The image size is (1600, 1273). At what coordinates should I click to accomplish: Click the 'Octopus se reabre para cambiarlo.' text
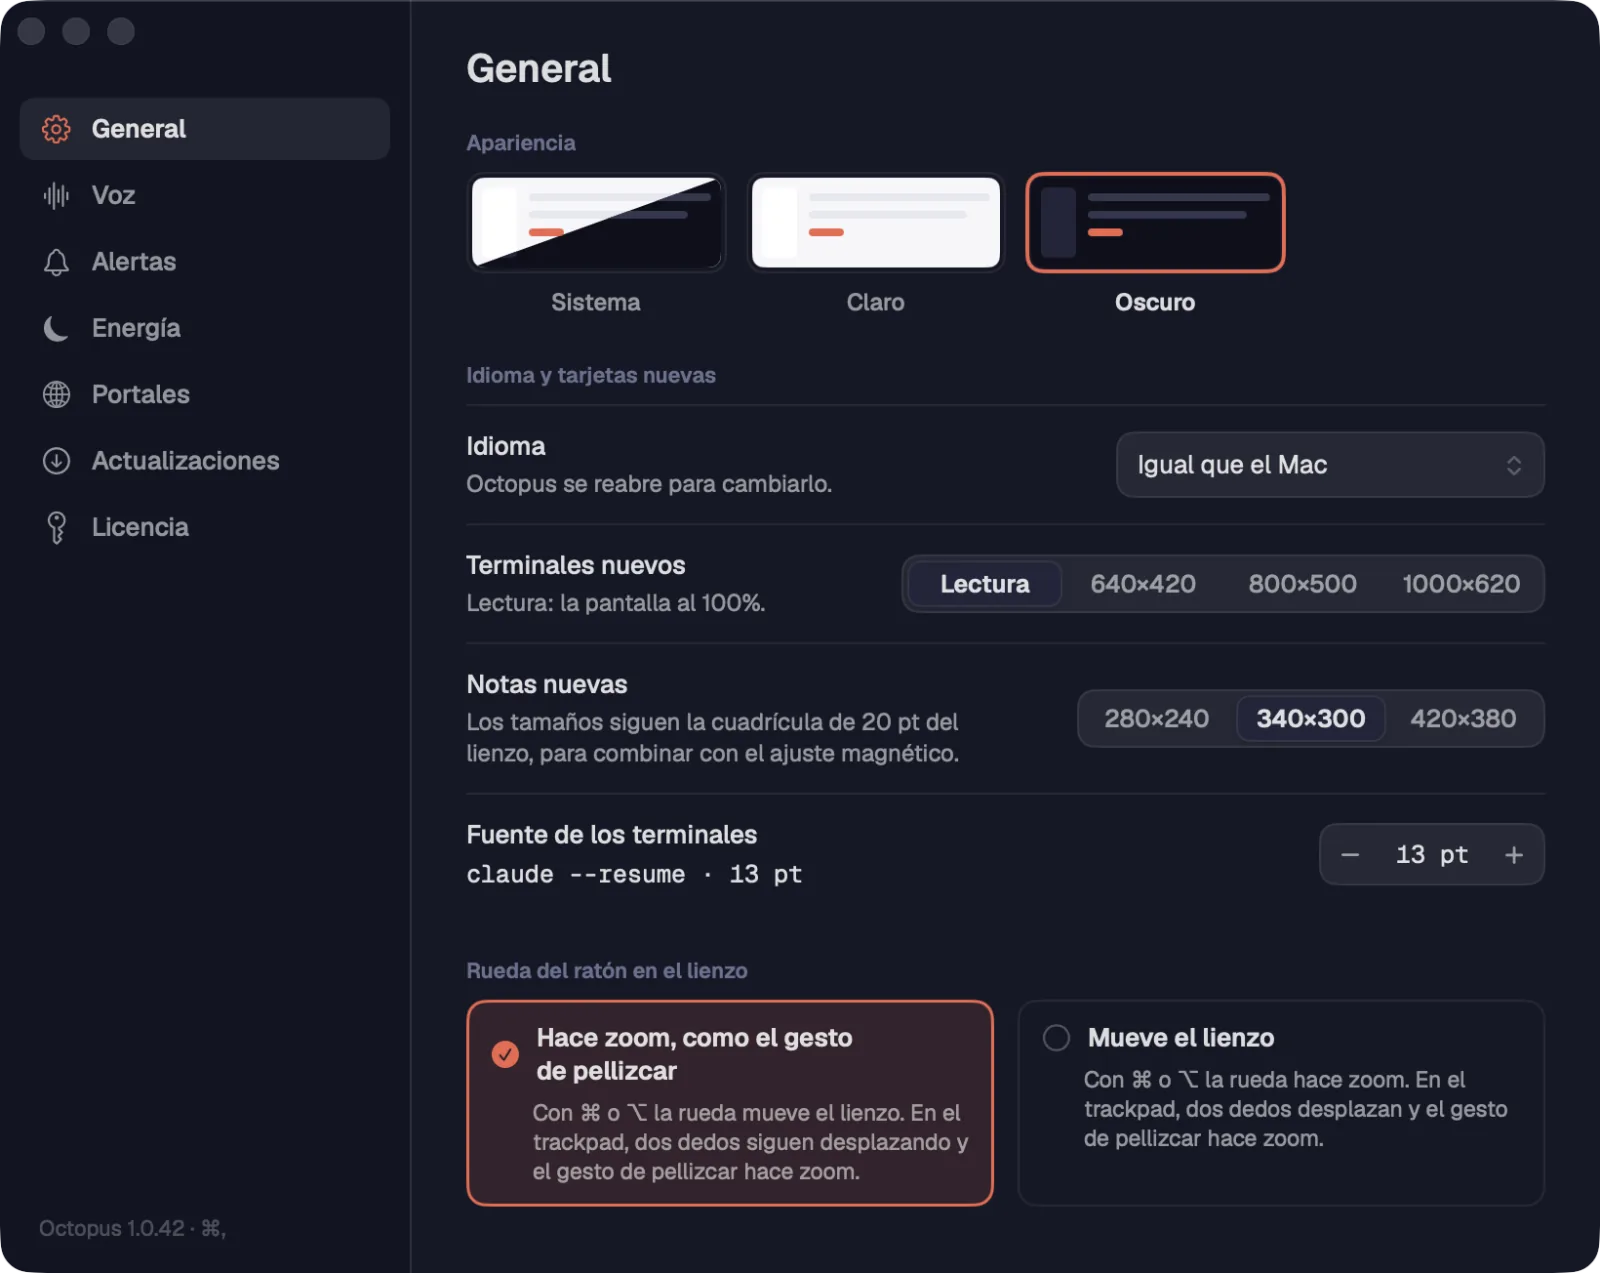click(x=649, y=484)
